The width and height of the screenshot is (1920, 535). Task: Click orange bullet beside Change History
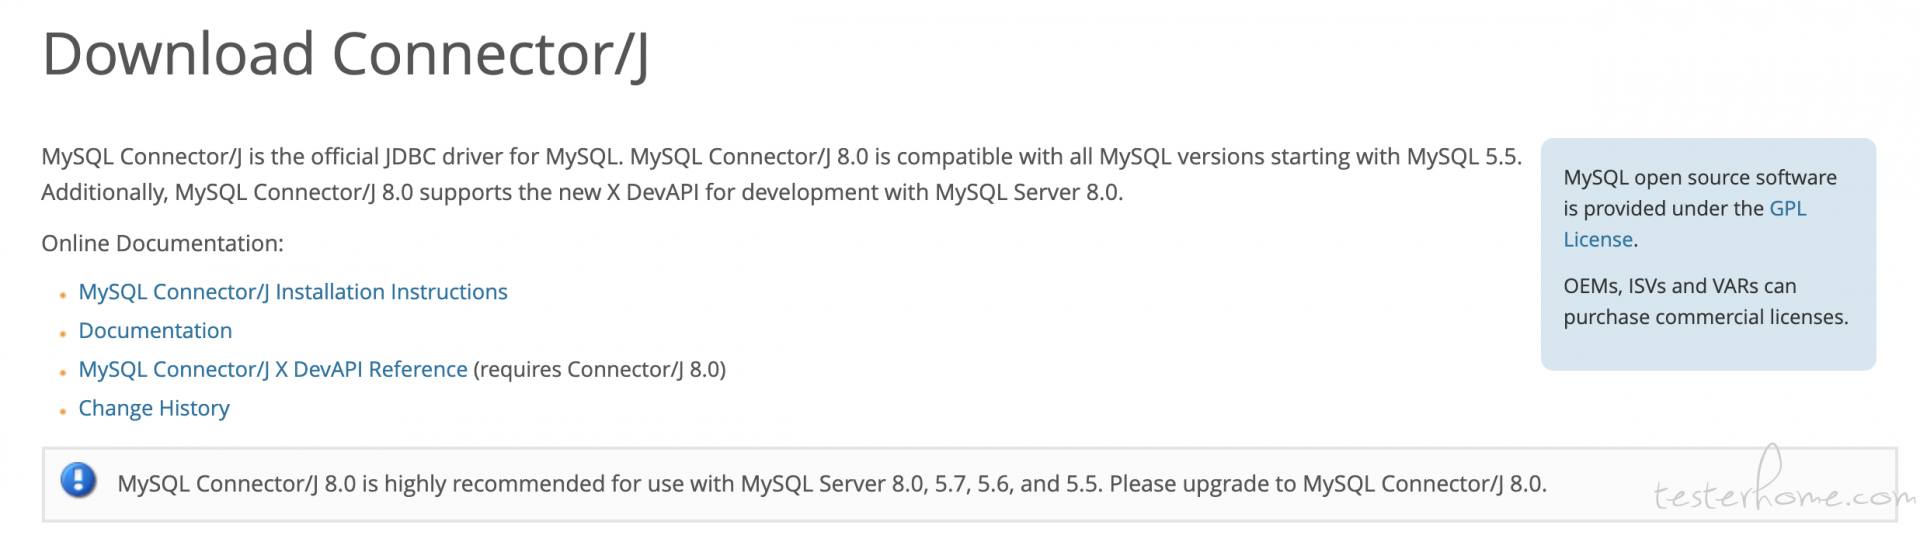[x=63, y=411]
